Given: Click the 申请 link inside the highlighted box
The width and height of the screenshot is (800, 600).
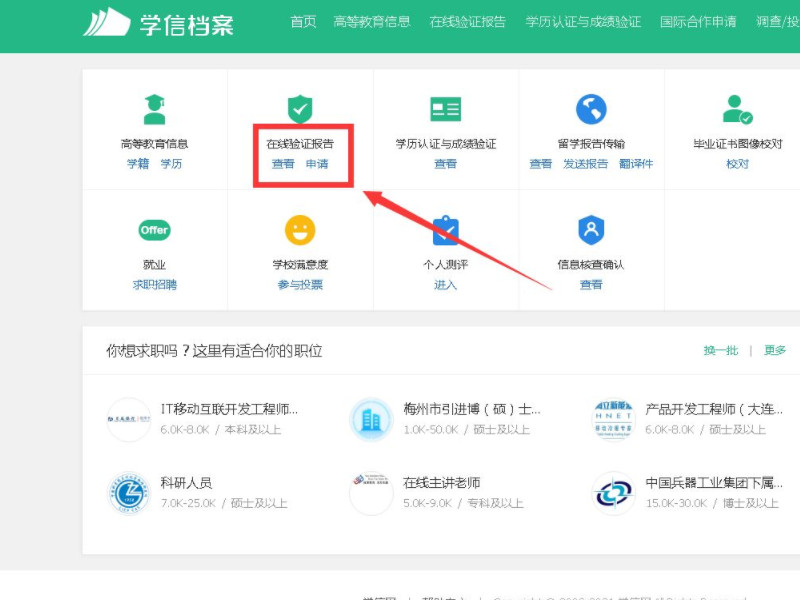Looking at the screenshot, I should click(x=317, y=164).
